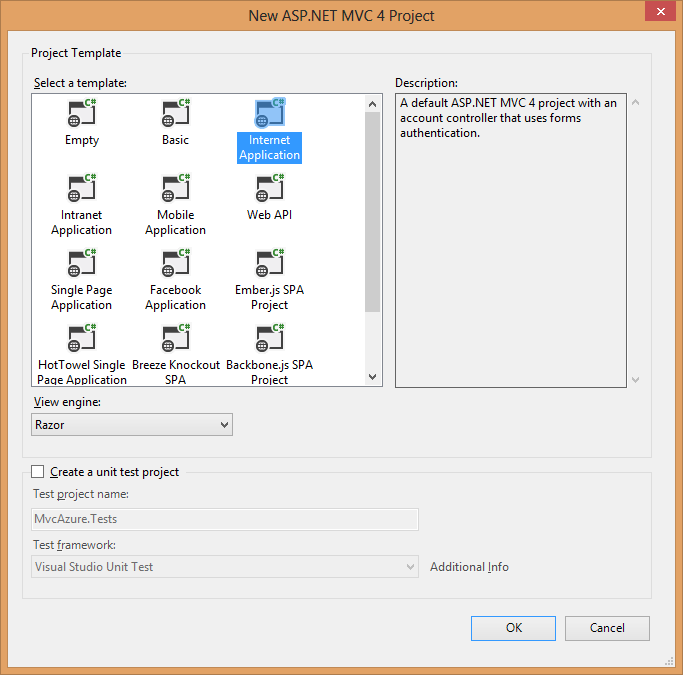Select the Breeze Knockout SPA icon

coord(176,338)
